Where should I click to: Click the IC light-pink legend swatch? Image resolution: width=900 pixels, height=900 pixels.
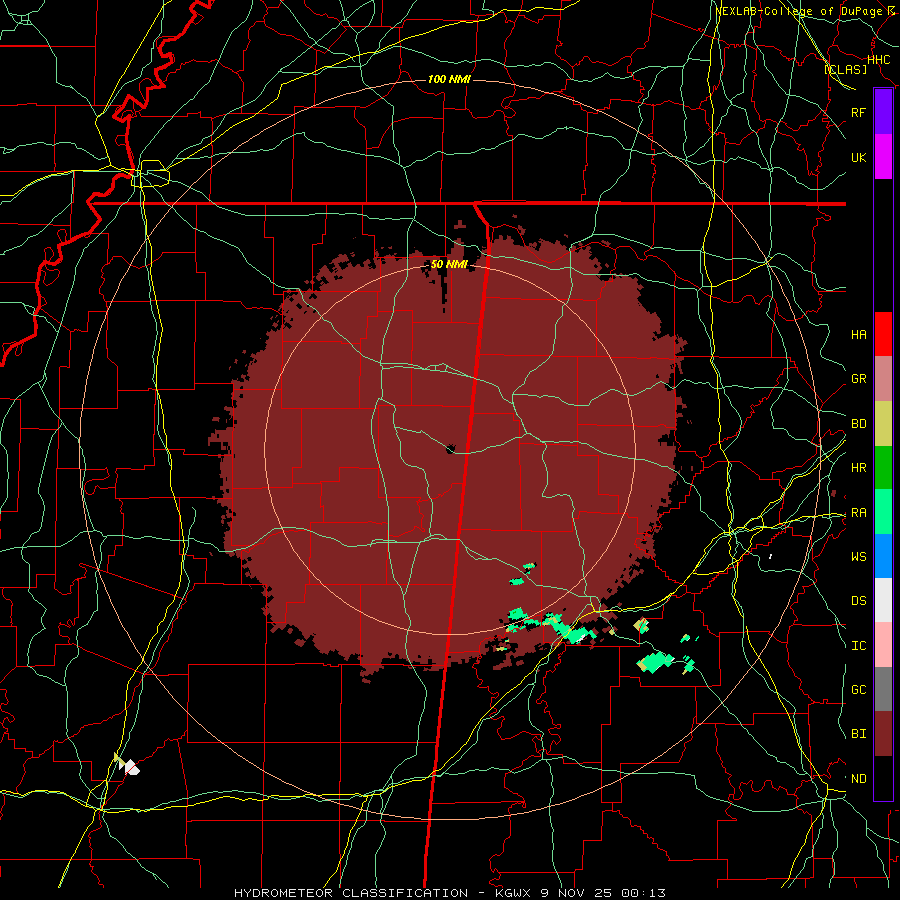pyautogui.click(x=883, y=645)
